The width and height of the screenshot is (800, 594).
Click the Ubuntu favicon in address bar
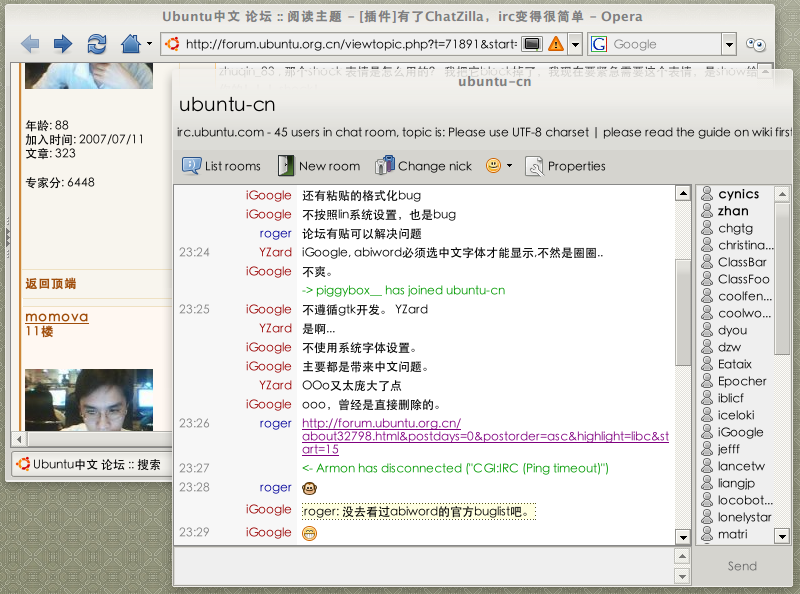(172, 44)
